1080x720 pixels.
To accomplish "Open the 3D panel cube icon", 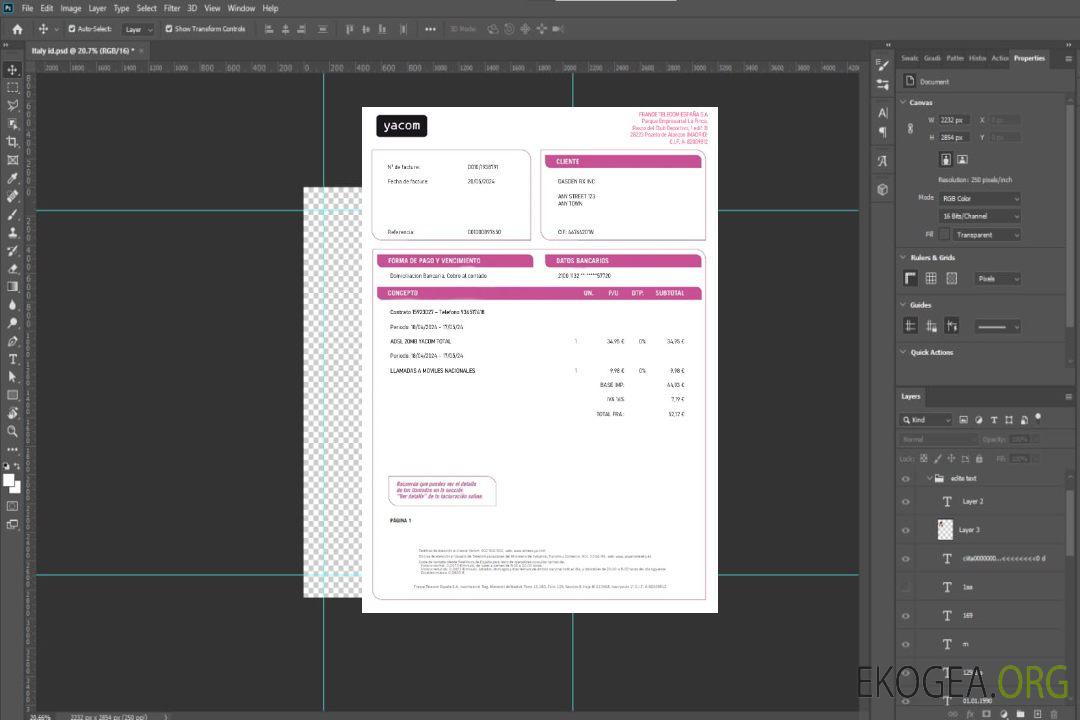I will pos(883,189).
